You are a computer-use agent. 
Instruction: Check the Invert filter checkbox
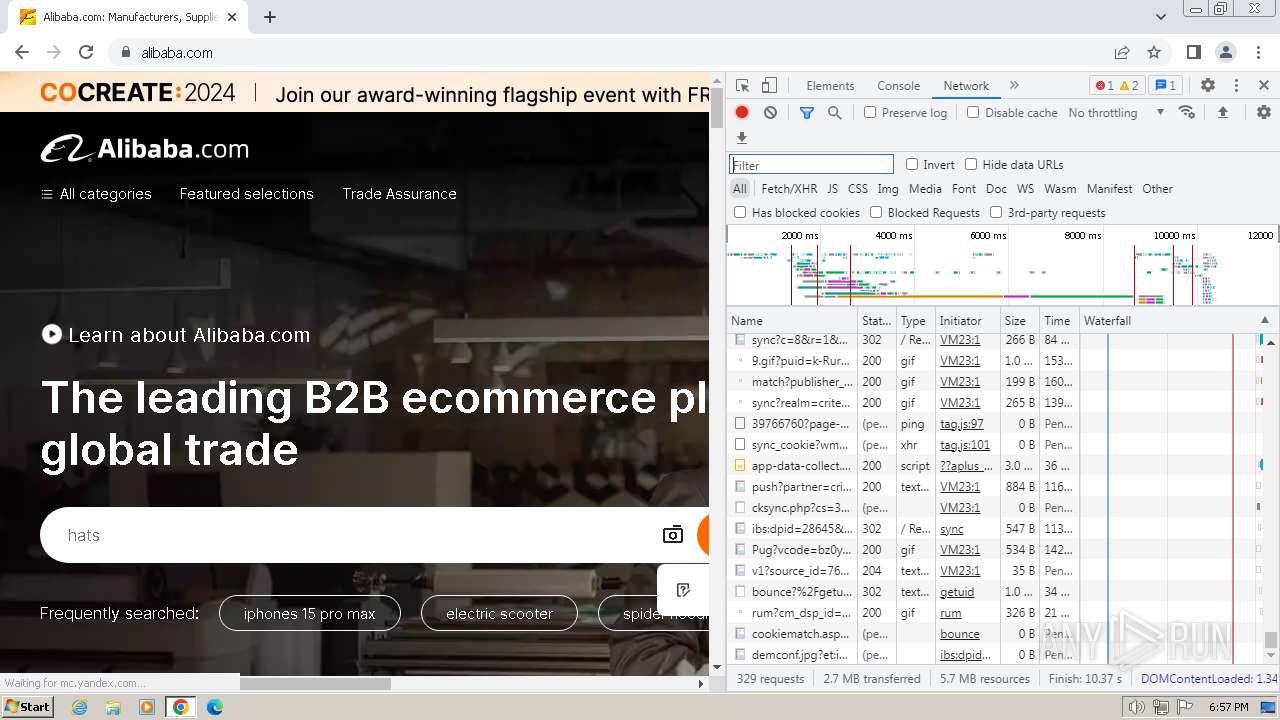coord(912,165)
